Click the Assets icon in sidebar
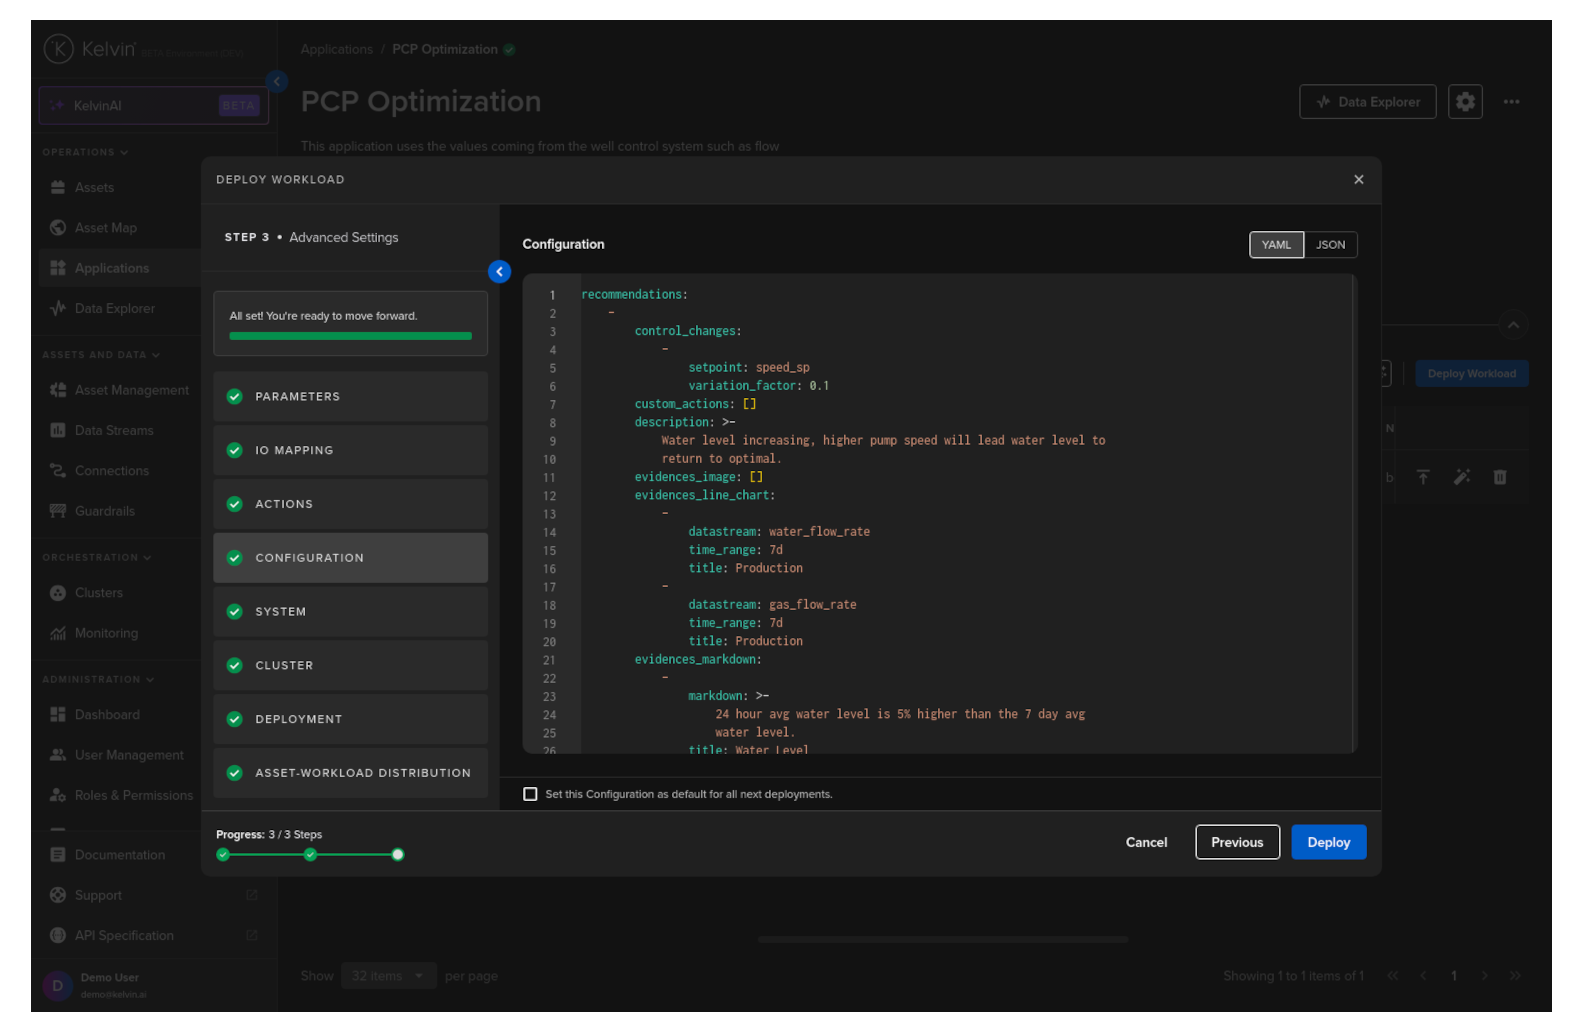This screenshot has width=1584, height=1033. coord(58,188)
